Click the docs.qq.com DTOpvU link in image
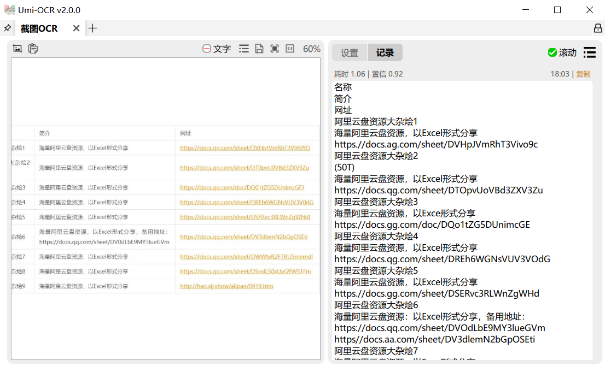 [244, 168]
